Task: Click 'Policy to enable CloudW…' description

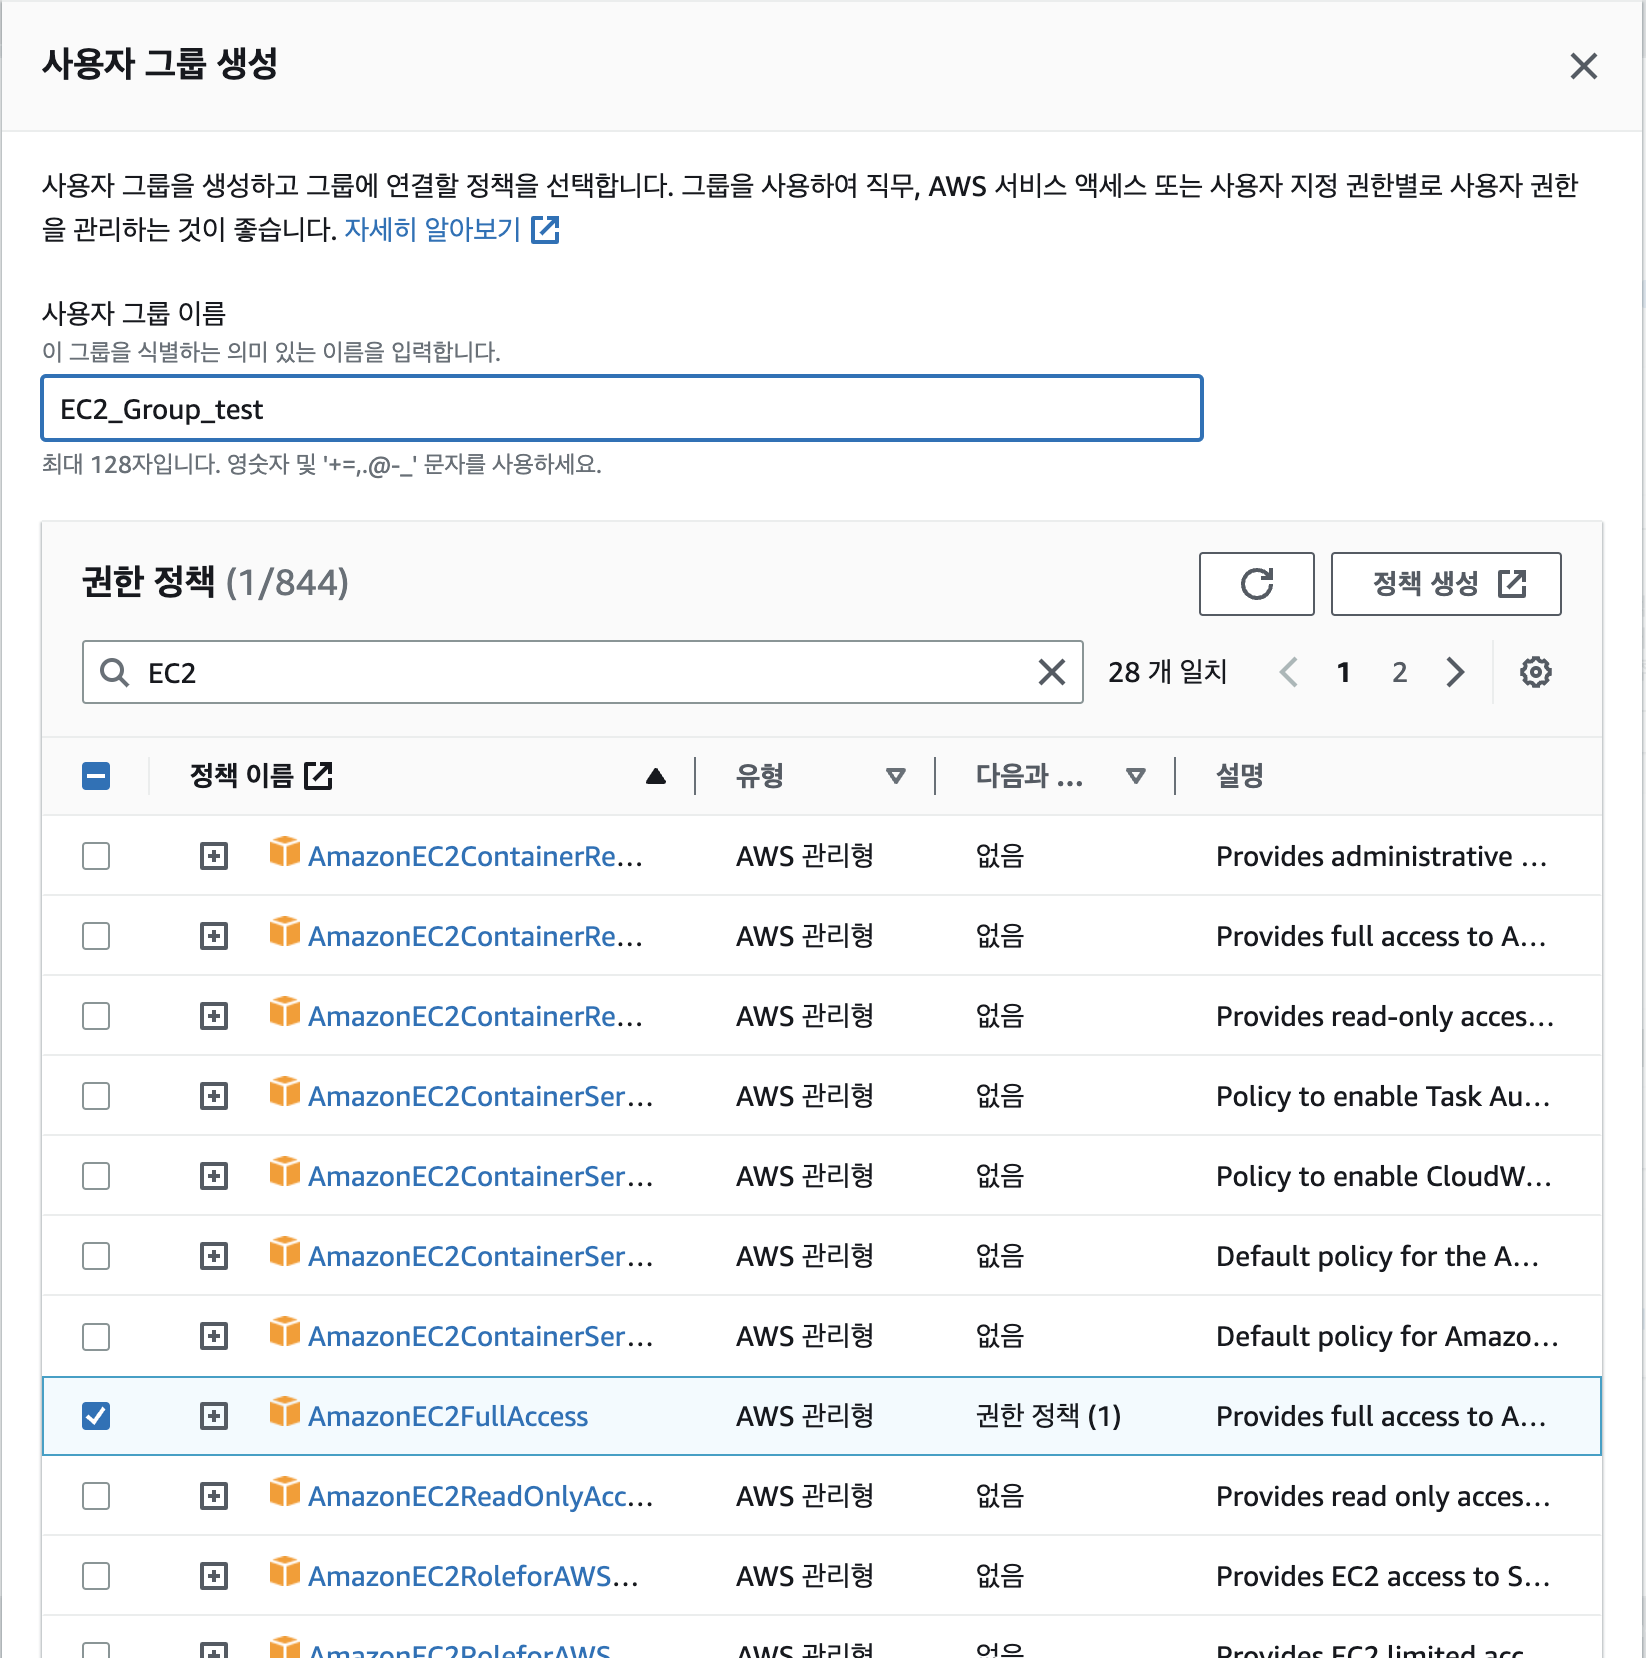Action: point(1384,1176)
